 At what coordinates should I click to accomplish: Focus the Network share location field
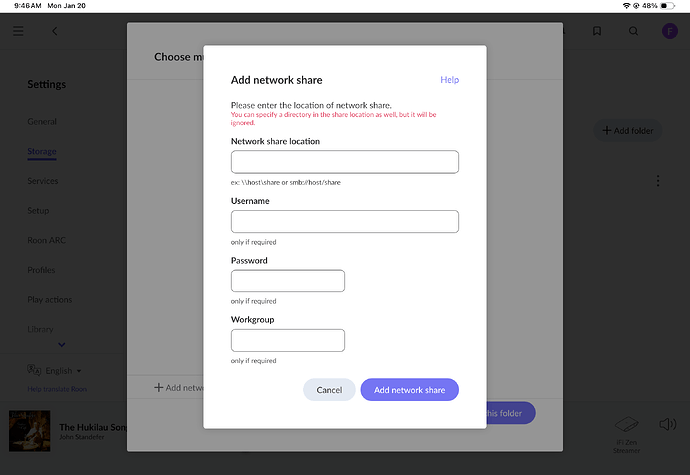click(345, 162)
